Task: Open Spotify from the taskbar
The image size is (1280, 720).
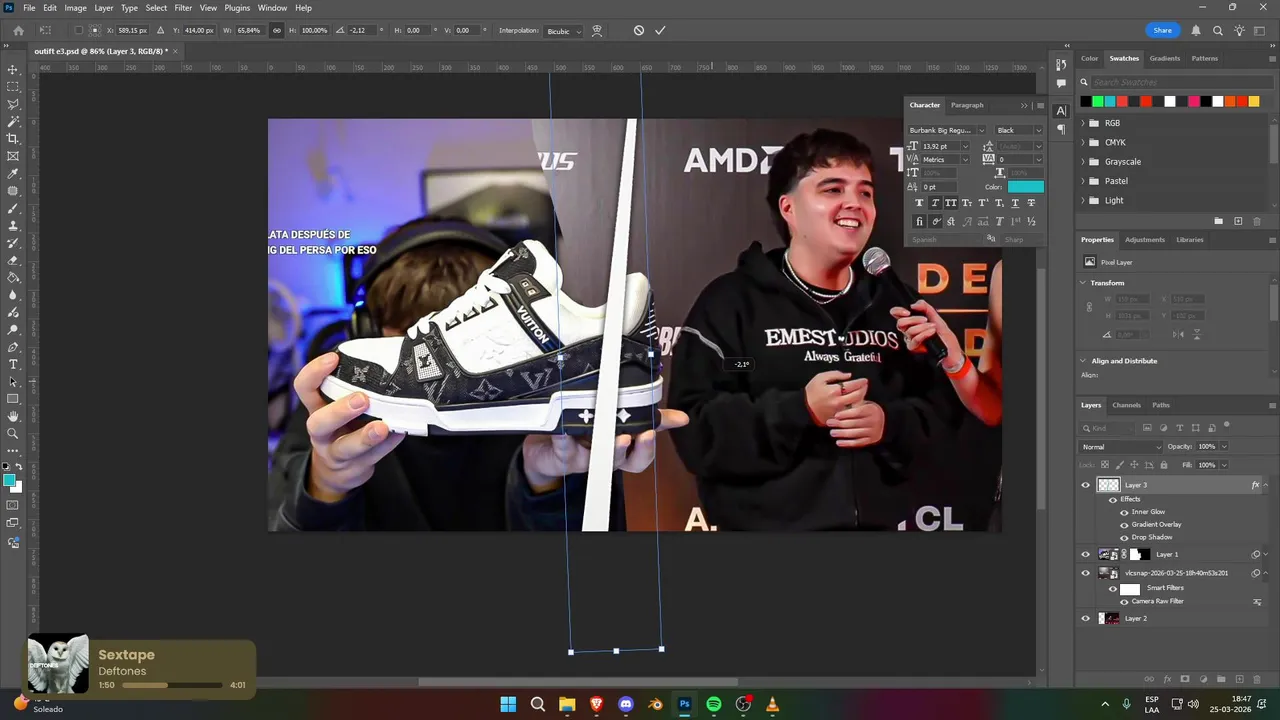Action: (x=713, y=704)
